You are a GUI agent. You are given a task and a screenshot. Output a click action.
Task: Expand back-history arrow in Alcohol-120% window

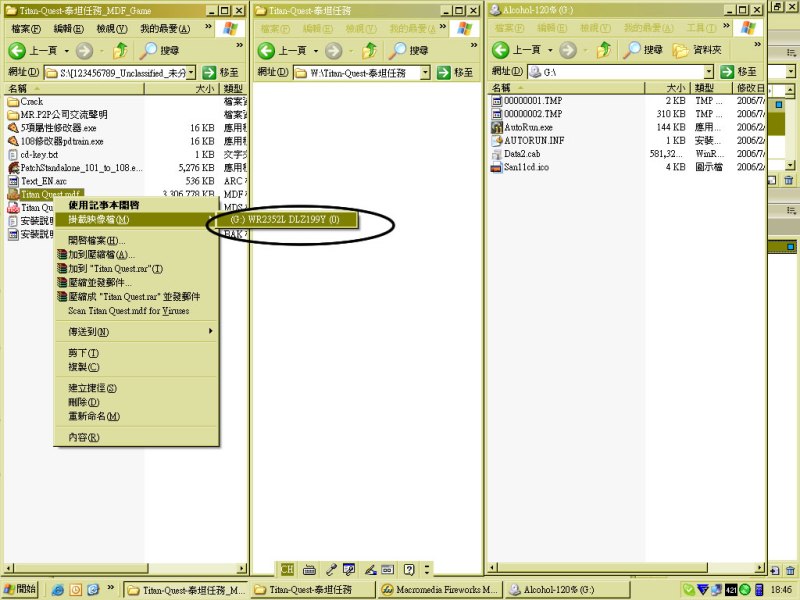549,50
